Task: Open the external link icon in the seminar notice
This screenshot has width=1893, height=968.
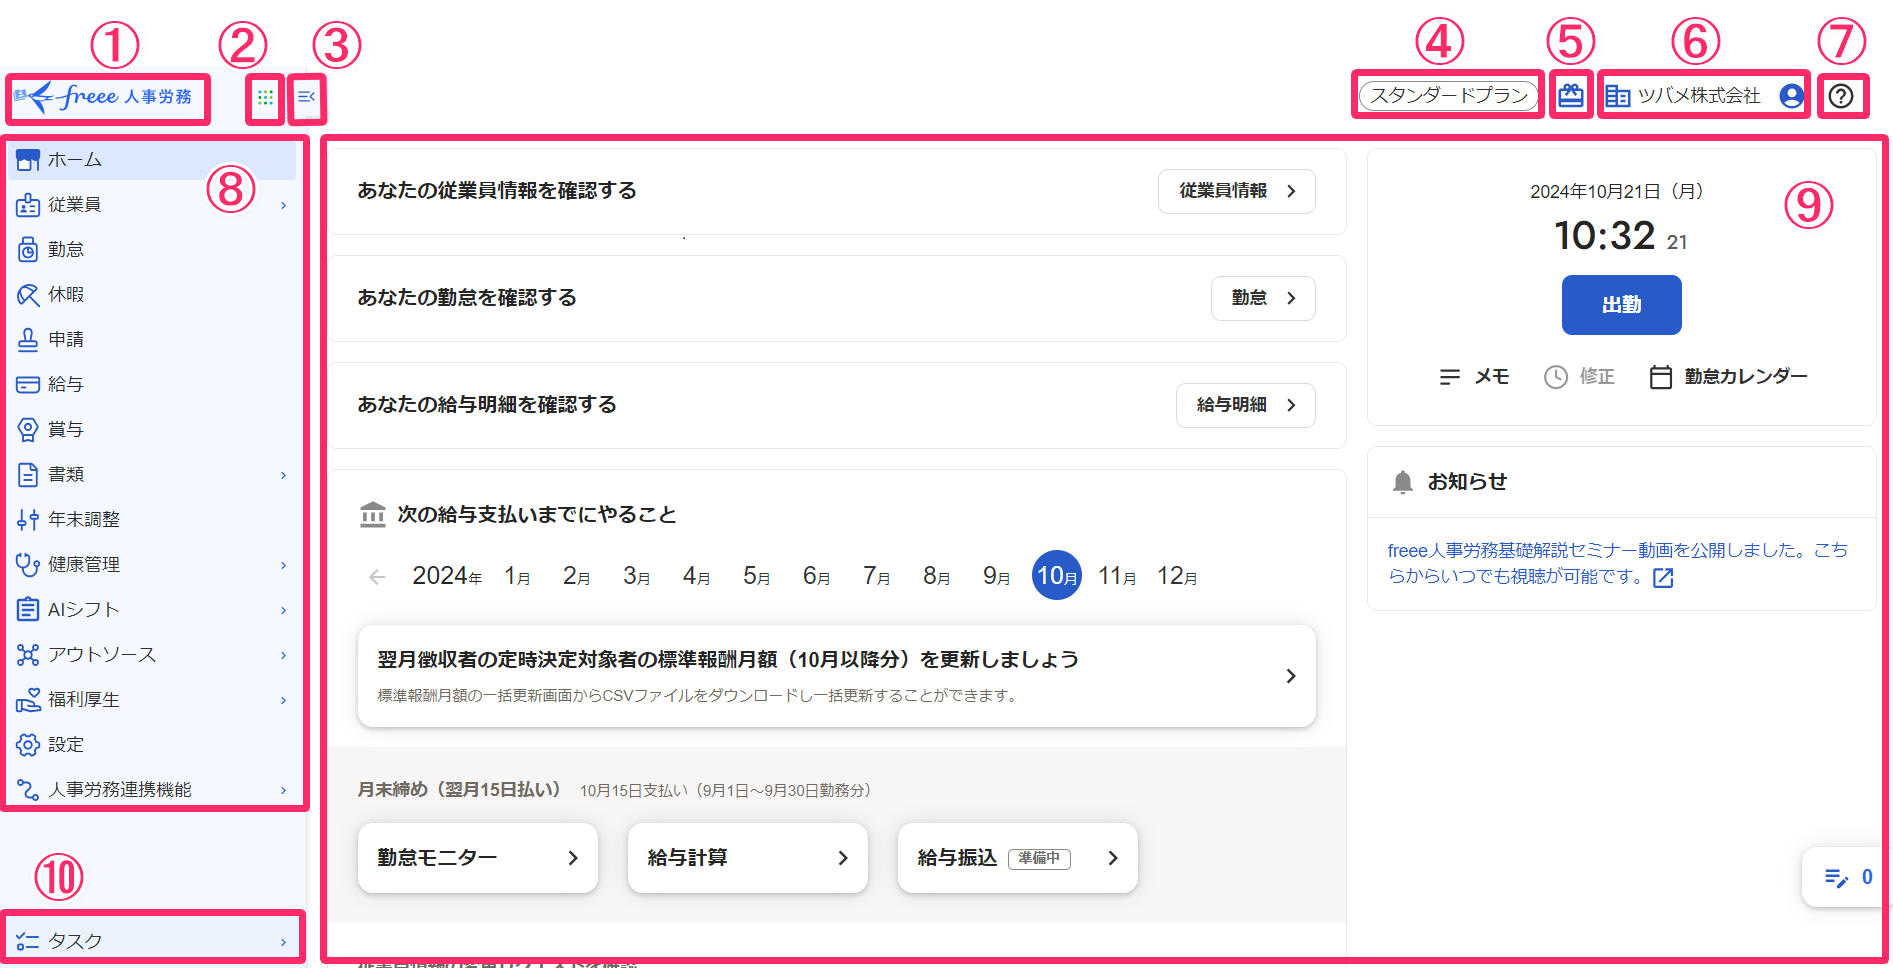Action: pos(1663,578)
